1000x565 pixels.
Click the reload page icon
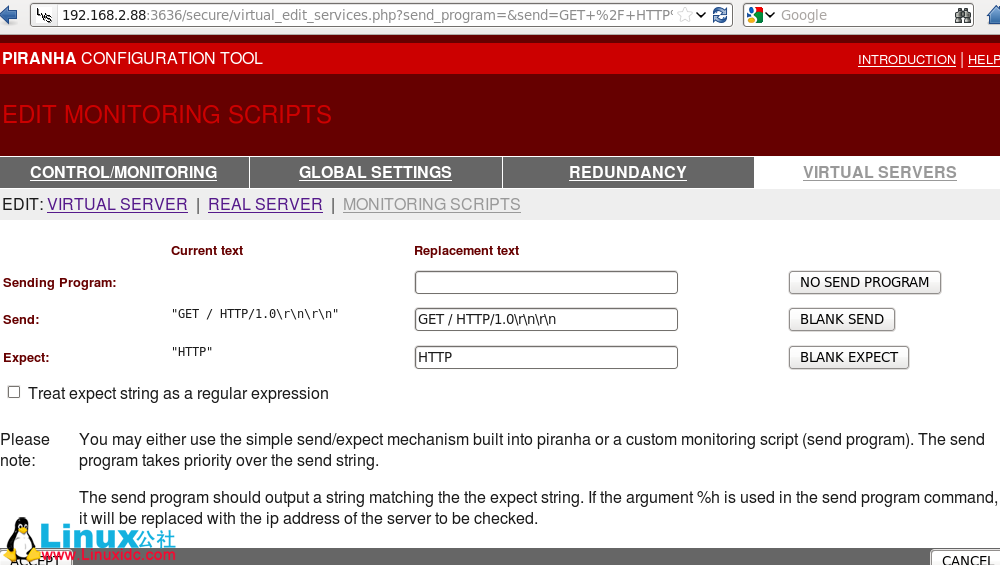[720, 15]
